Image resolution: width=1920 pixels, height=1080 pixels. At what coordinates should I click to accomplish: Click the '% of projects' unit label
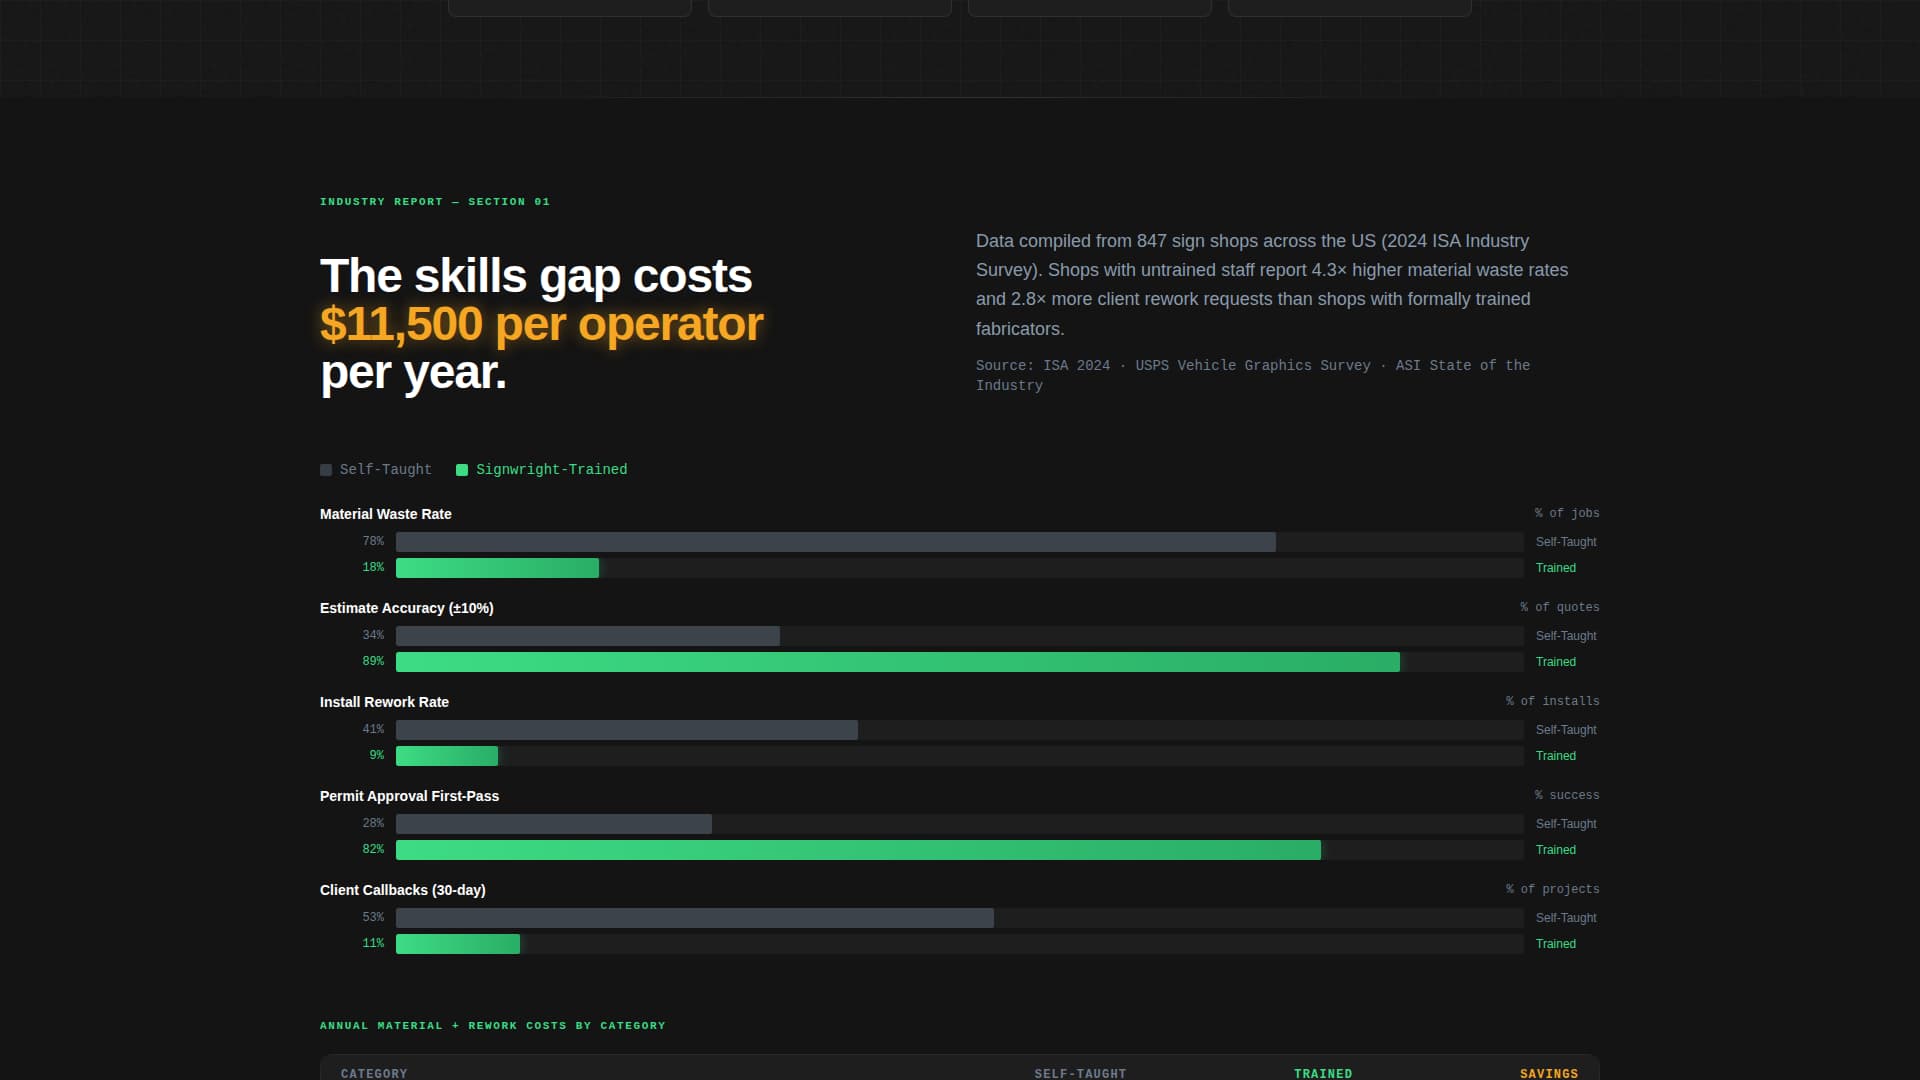click(x=1552, y=889)
